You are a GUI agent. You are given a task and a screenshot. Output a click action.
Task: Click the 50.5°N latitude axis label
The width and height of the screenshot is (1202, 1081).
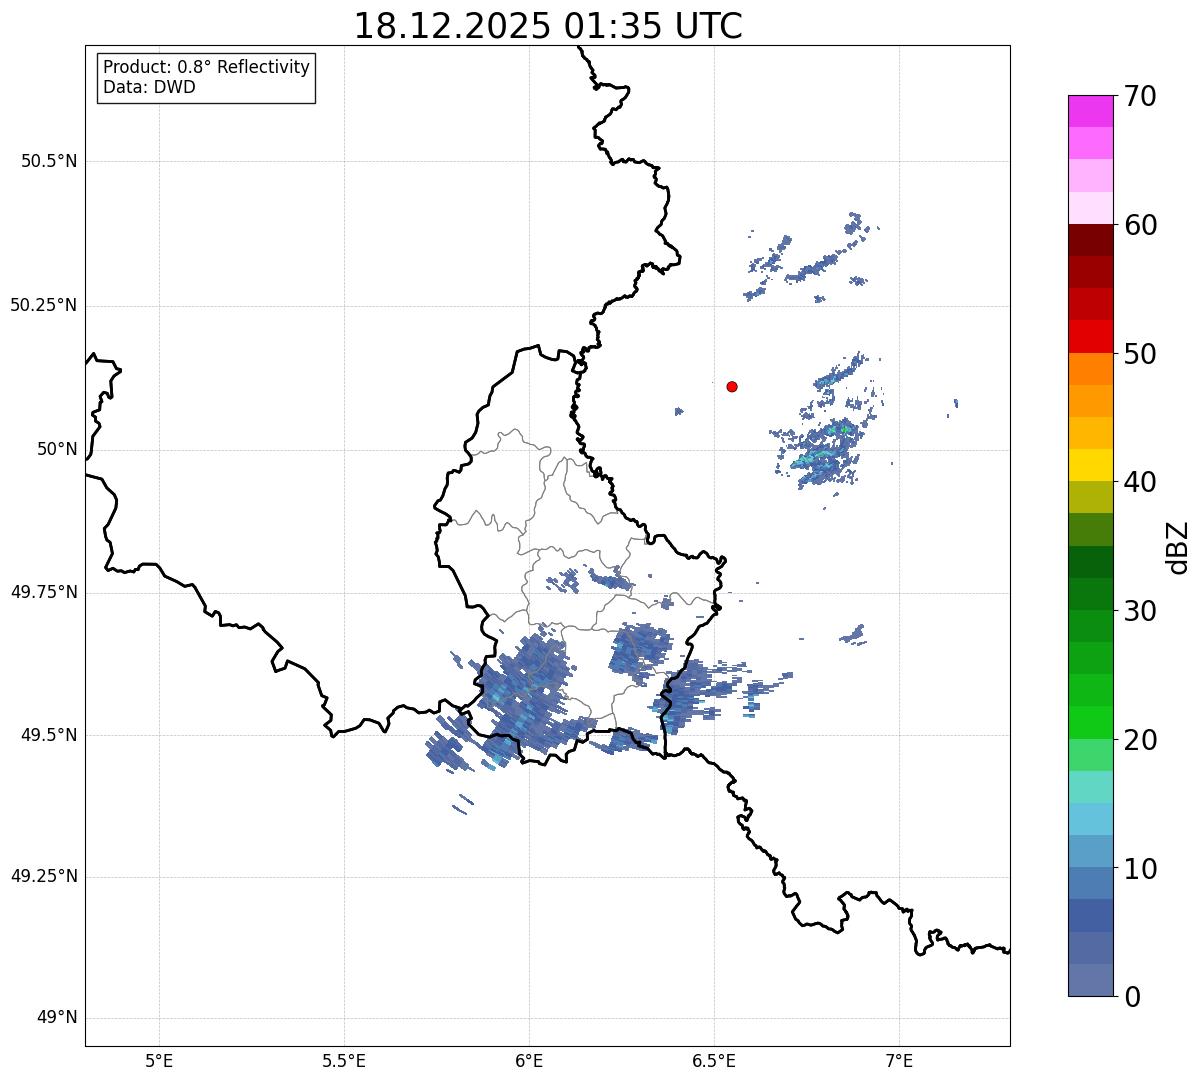[x=49, y=161]
